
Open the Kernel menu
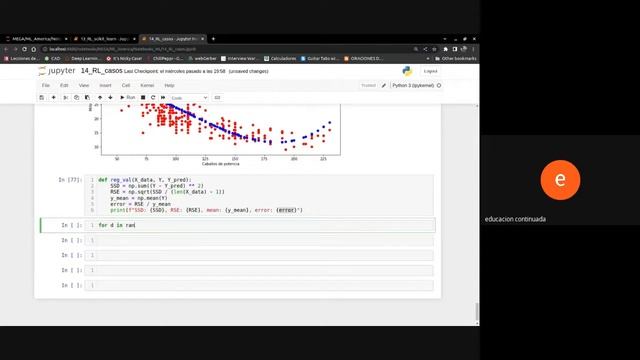[x=147, y=85]
